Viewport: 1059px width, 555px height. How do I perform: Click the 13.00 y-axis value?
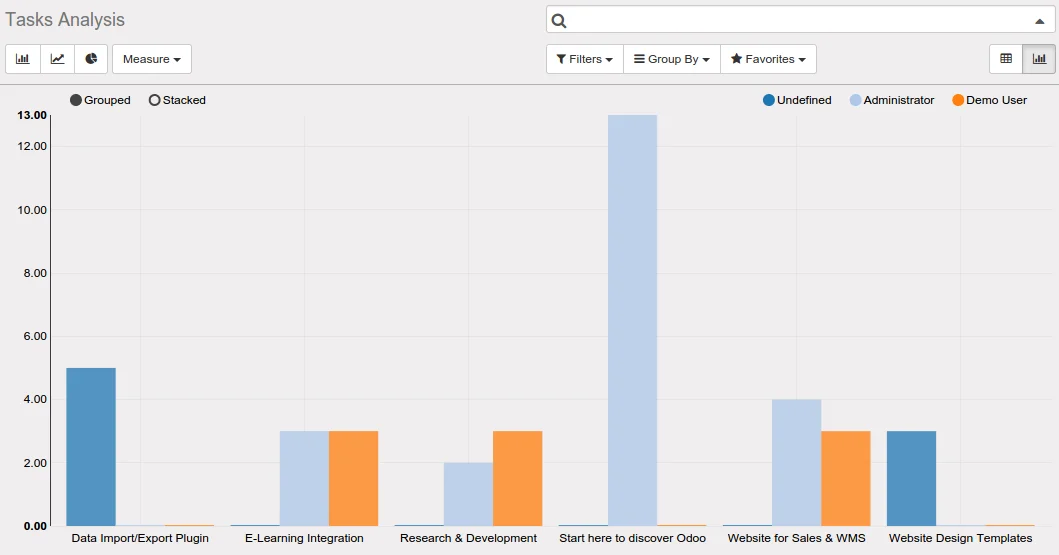coord(32,115)
